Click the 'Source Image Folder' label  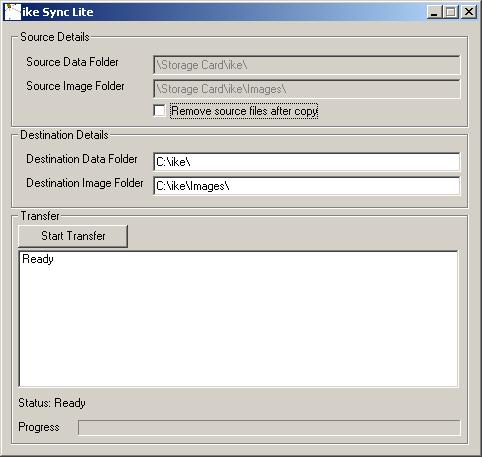[75, 86]
